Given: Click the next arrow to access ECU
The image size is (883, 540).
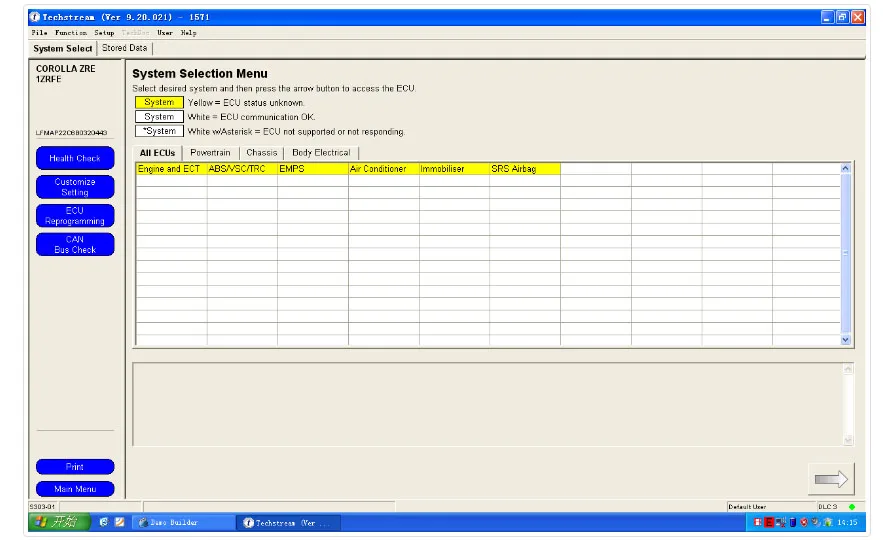Looking at the screenshot, I should tap(831, 479).
